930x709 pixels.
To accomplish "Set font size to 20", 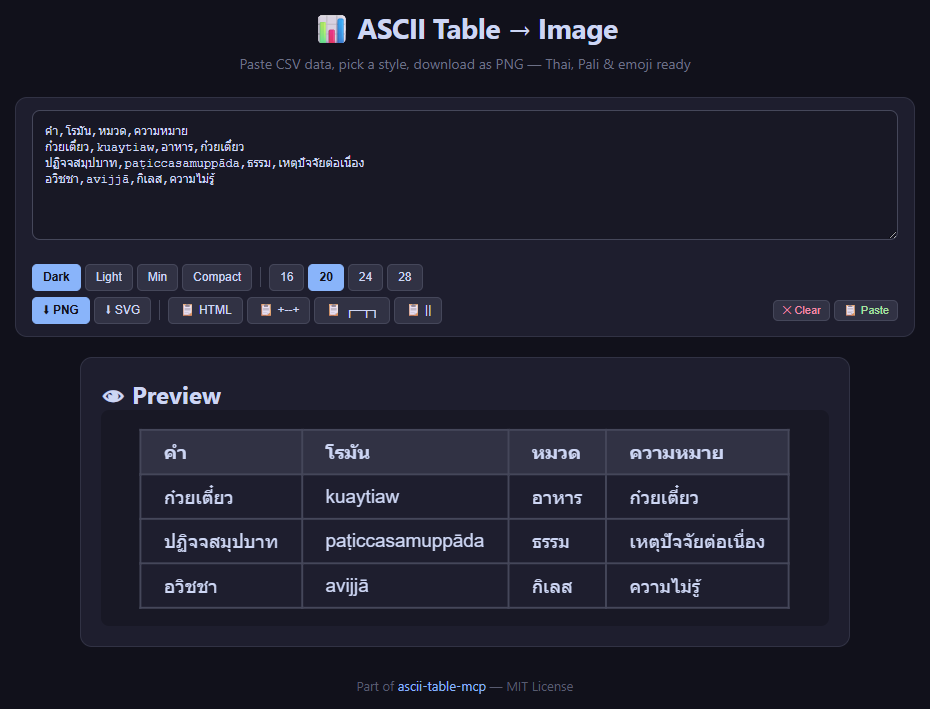I will pos(326,277).
